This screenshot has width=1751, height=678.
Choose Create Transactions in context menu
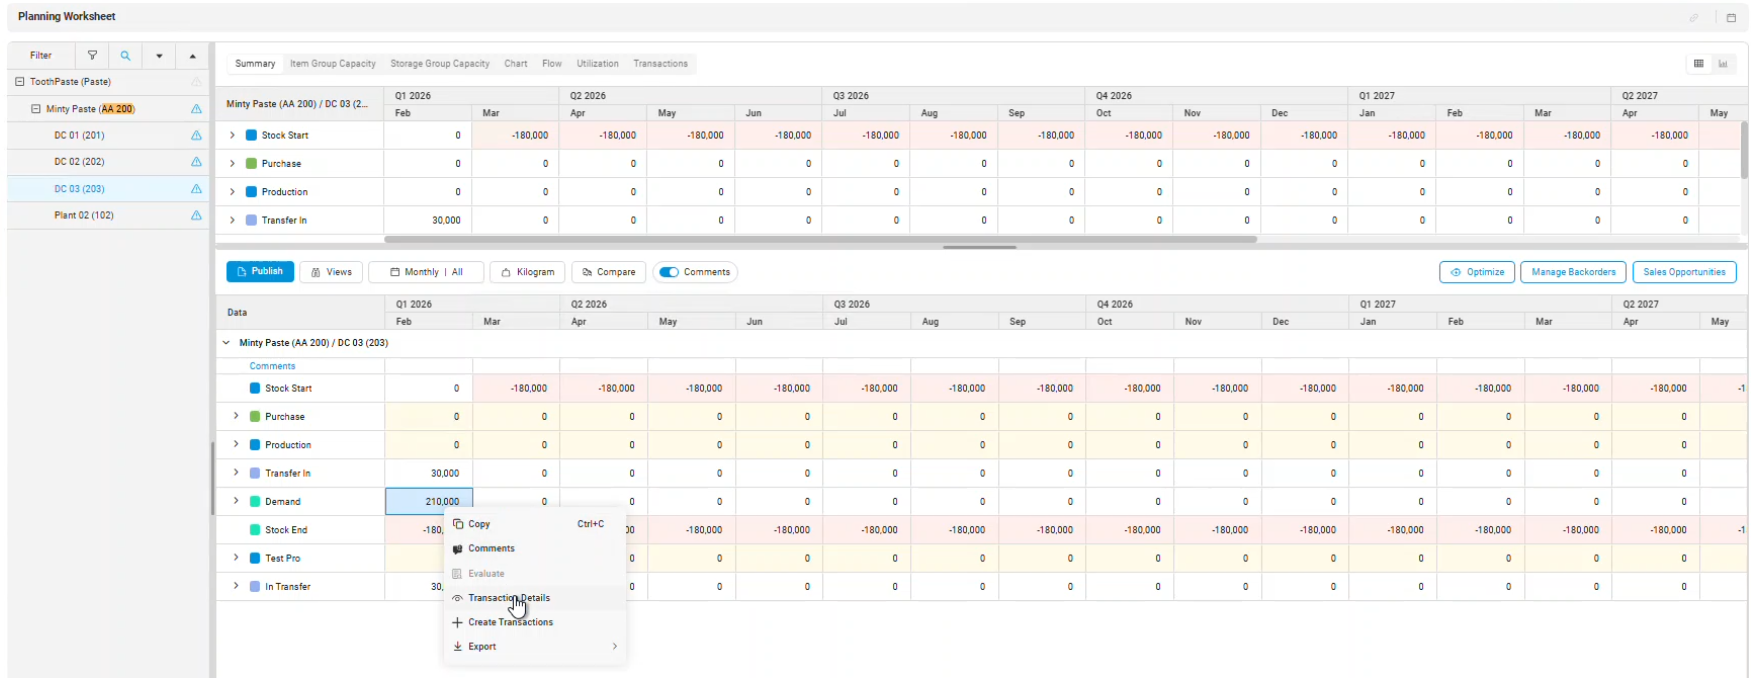(510, 622)
